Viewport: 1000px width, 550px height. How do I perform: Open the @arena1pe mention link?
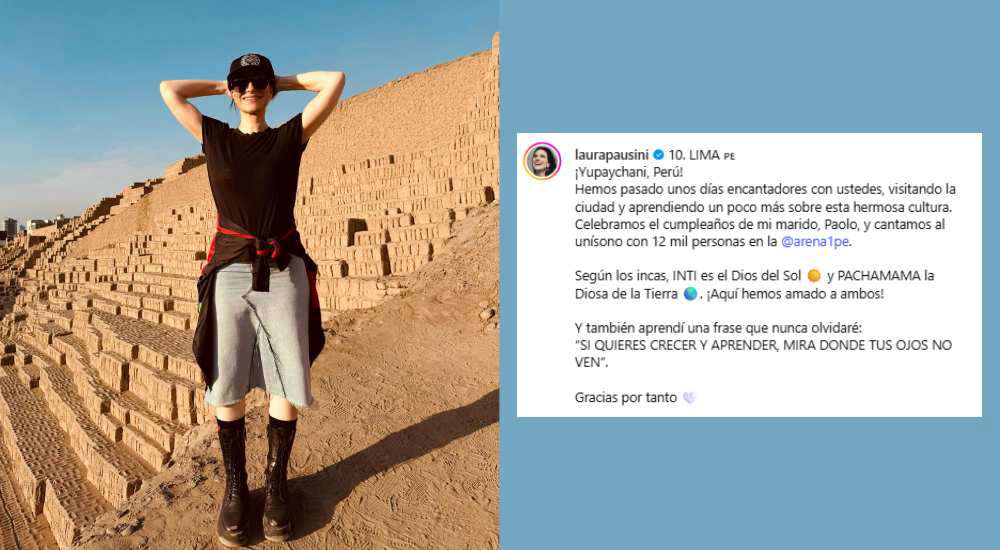(x=816, y=242)
